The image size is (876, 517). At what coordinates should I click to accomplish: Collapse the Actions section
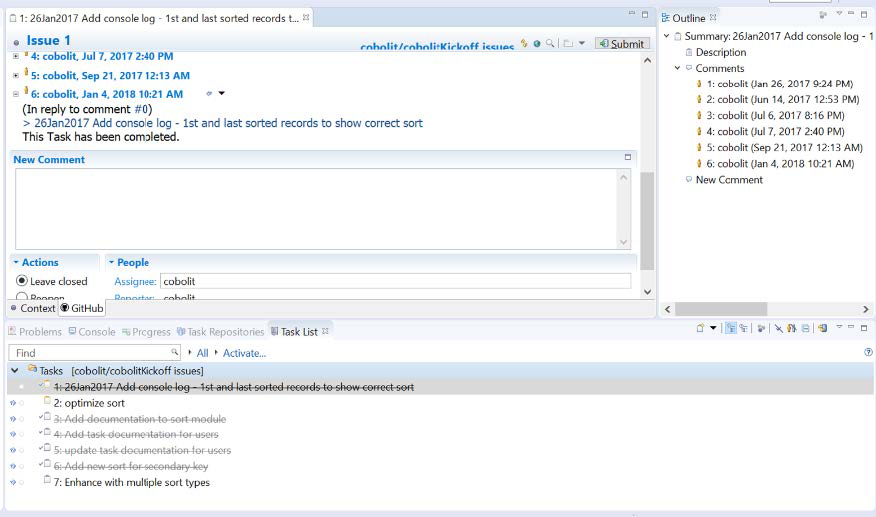coord(16,262)
